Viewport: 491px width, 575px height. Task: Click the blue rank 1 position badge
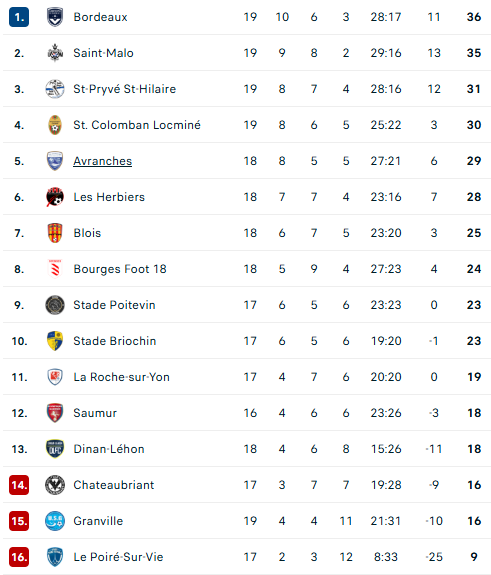point(19,17)
